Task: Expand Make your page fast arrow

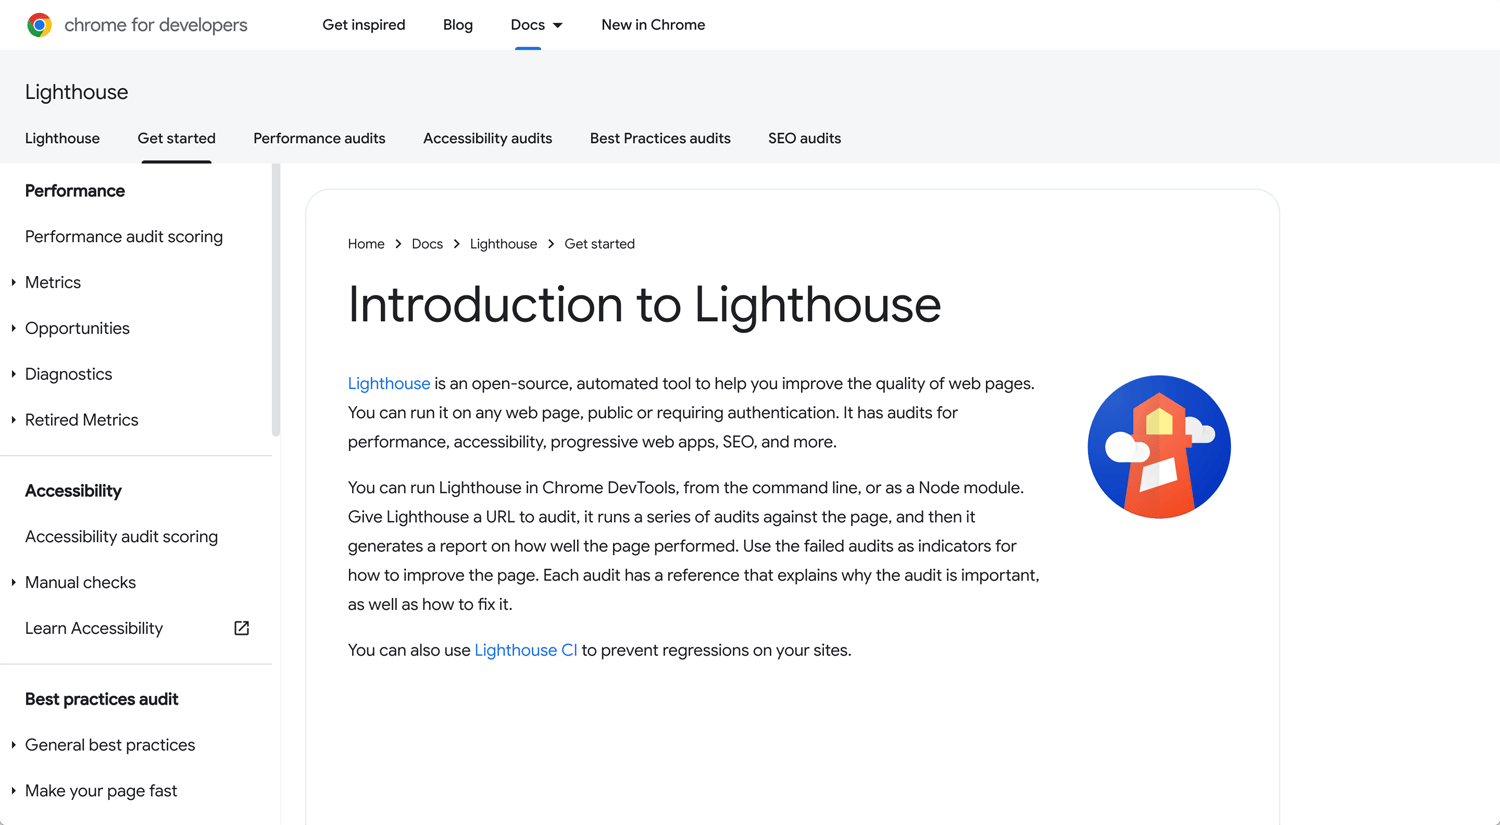Action: (13, 791)
